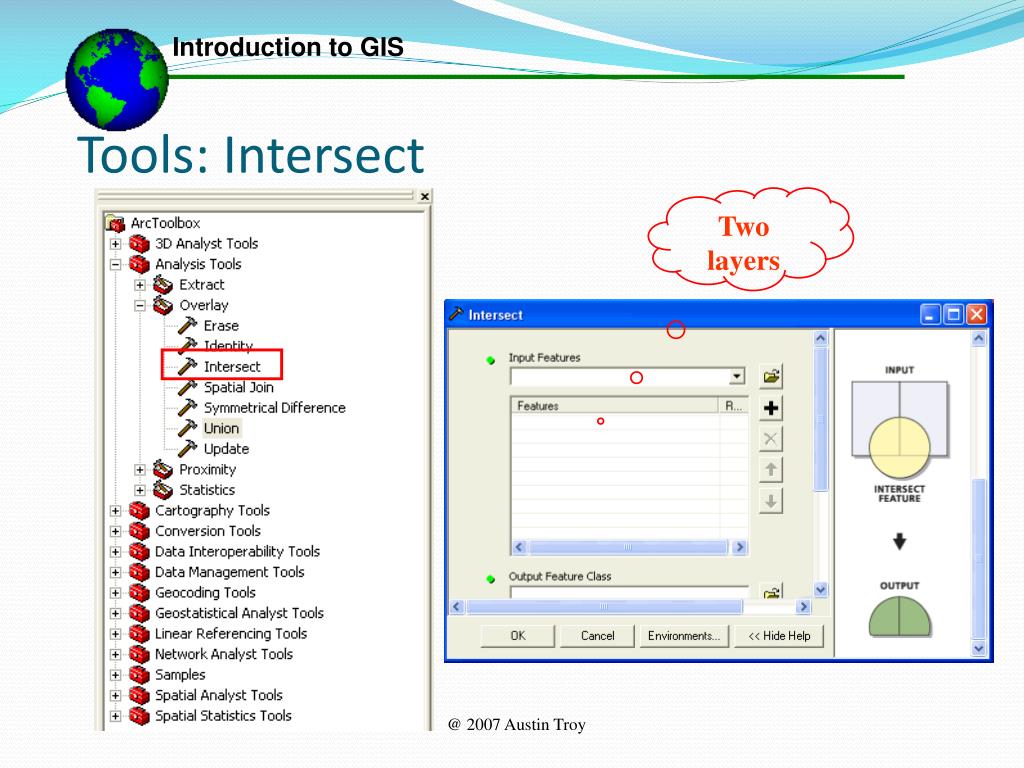
Task: Expand the Data Management Tools node
Action: [116, 573]
